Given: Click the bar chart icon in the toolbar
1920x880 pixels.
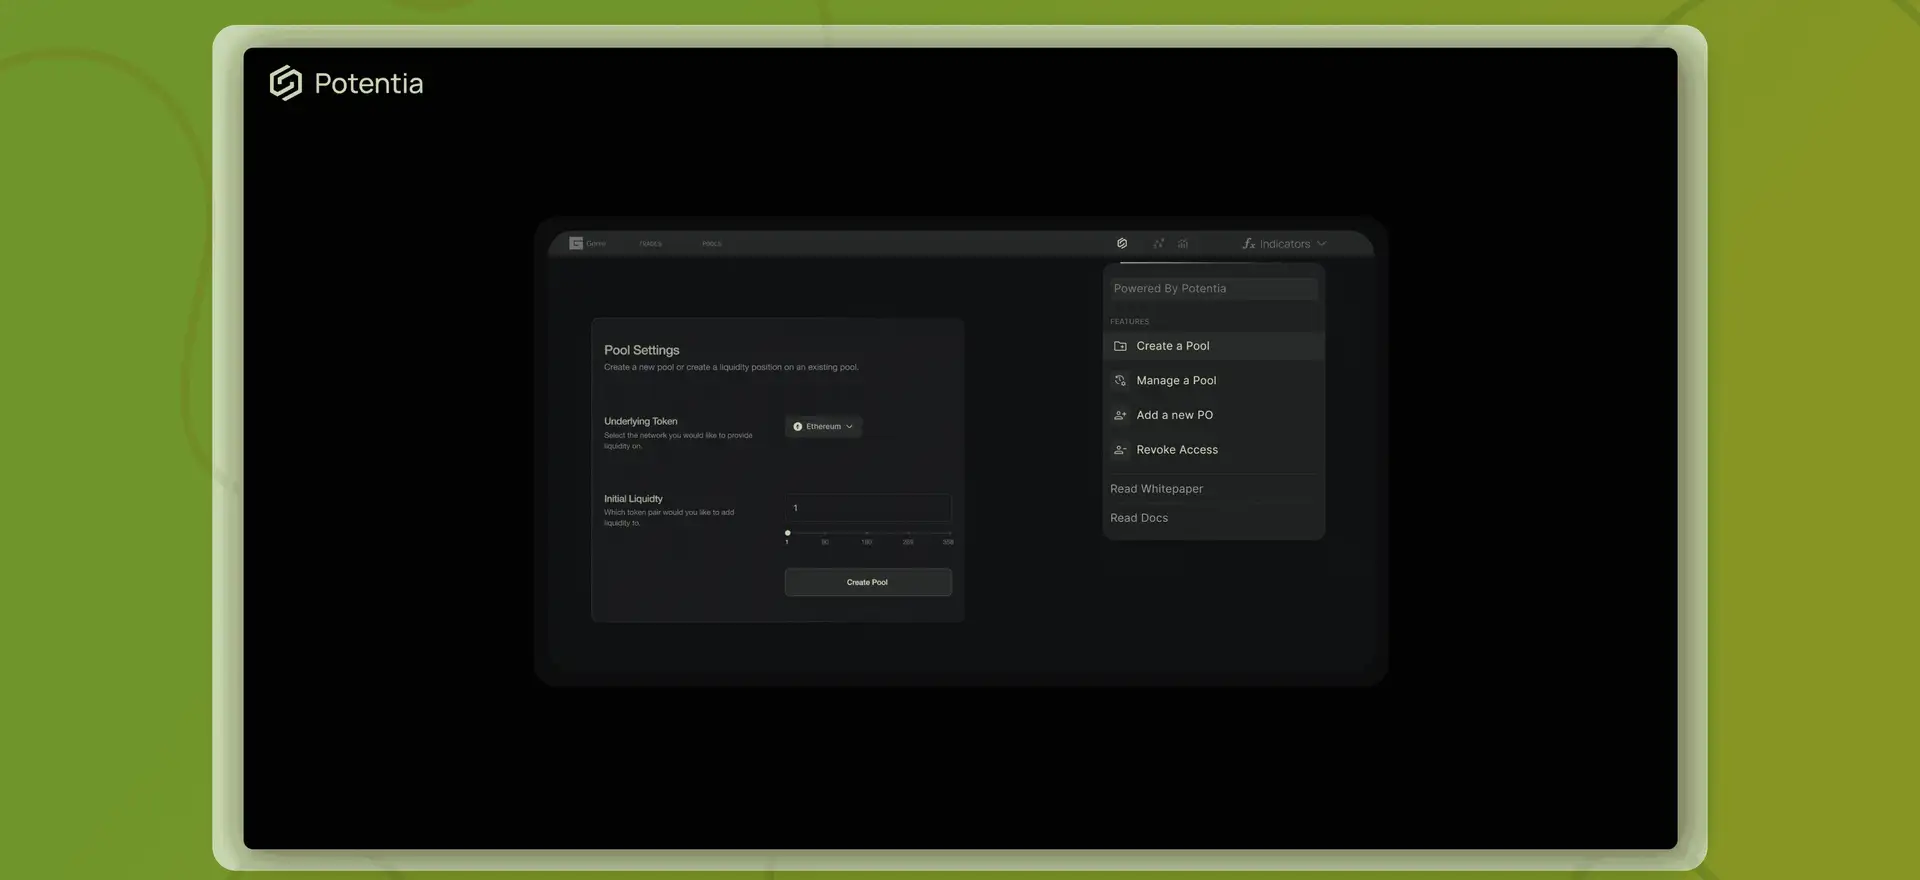Looking at the screenshot, I should pyautogui.click(x=1183, y=243).
